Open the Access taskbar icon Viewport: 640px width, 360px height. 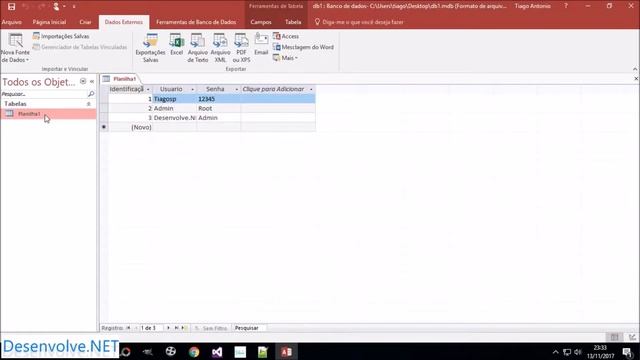(287, 352)
